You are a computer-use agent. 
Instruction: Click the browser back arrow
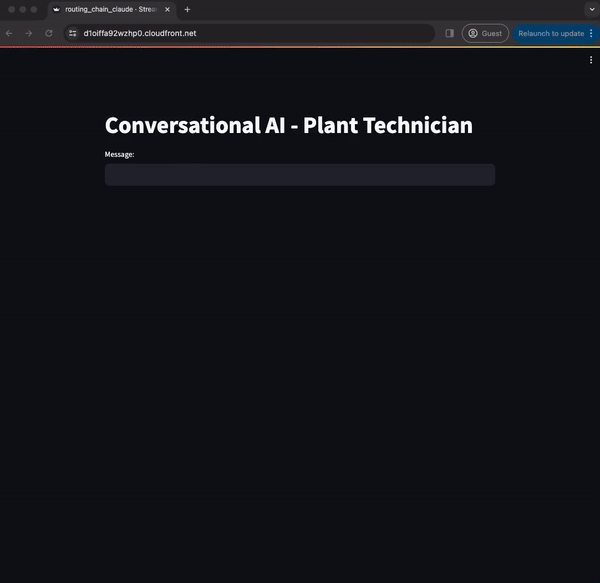(x=9, y=34)
